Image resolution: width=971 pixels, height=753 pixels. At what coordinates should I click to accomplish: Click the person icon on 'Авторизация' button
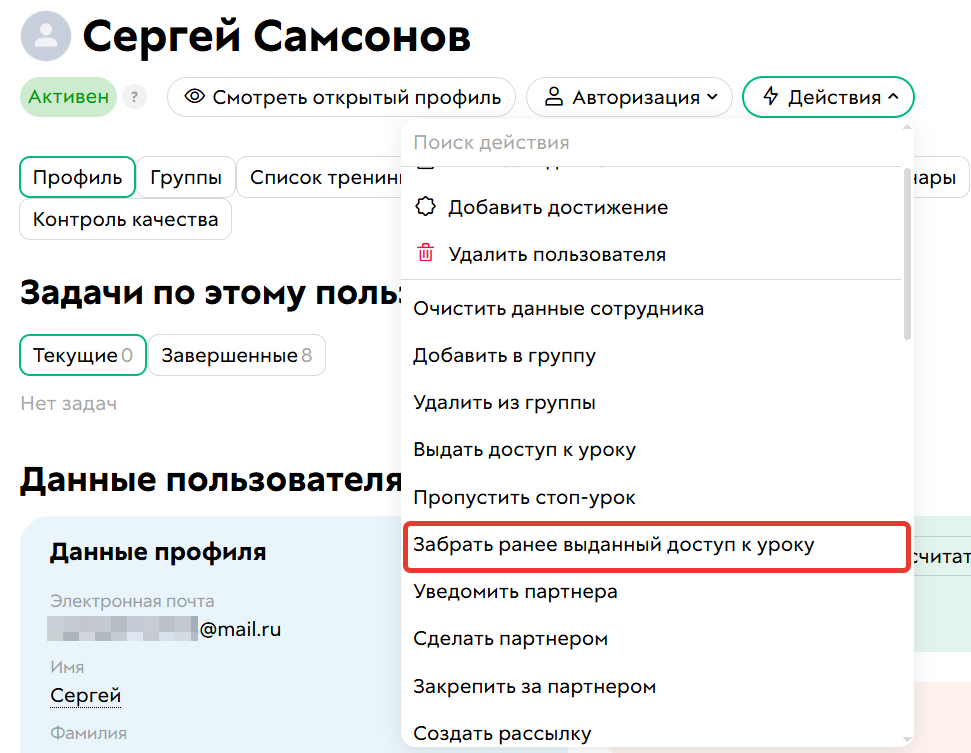554,96
